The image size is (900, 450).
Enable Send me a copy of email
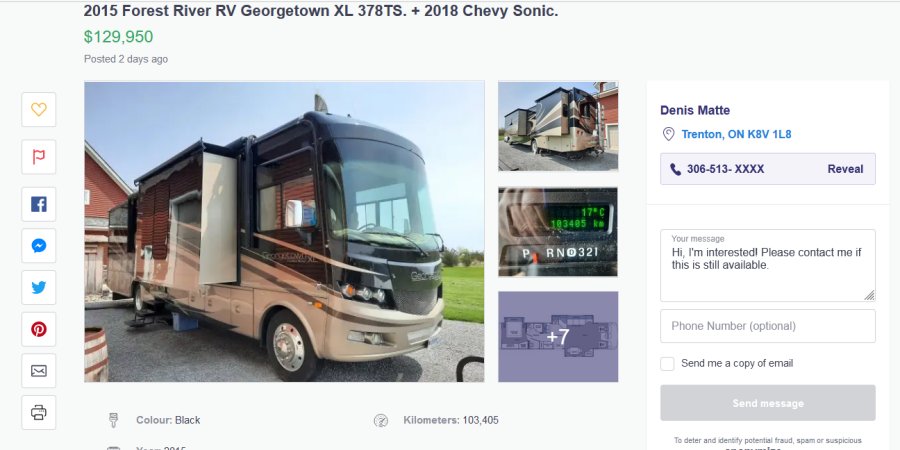coord(667,364)
